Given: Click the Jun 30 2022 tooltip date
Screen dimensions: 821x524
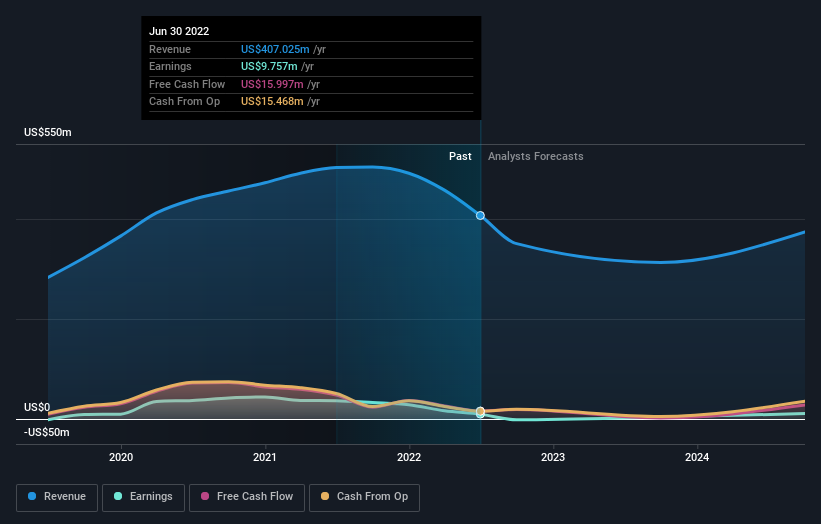Looking at the screenshot, I should click(x=179, y=31).
